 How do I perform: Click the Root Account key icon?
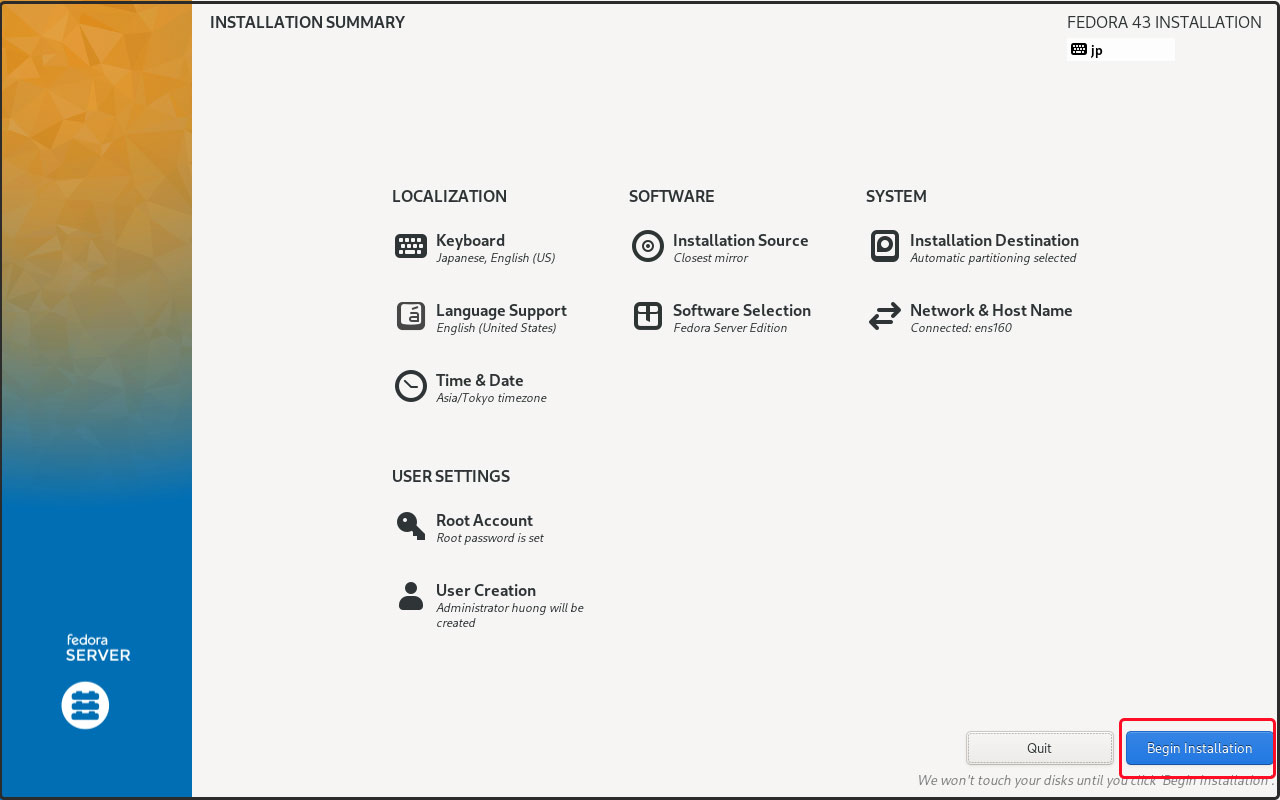[x=411, y=526]
